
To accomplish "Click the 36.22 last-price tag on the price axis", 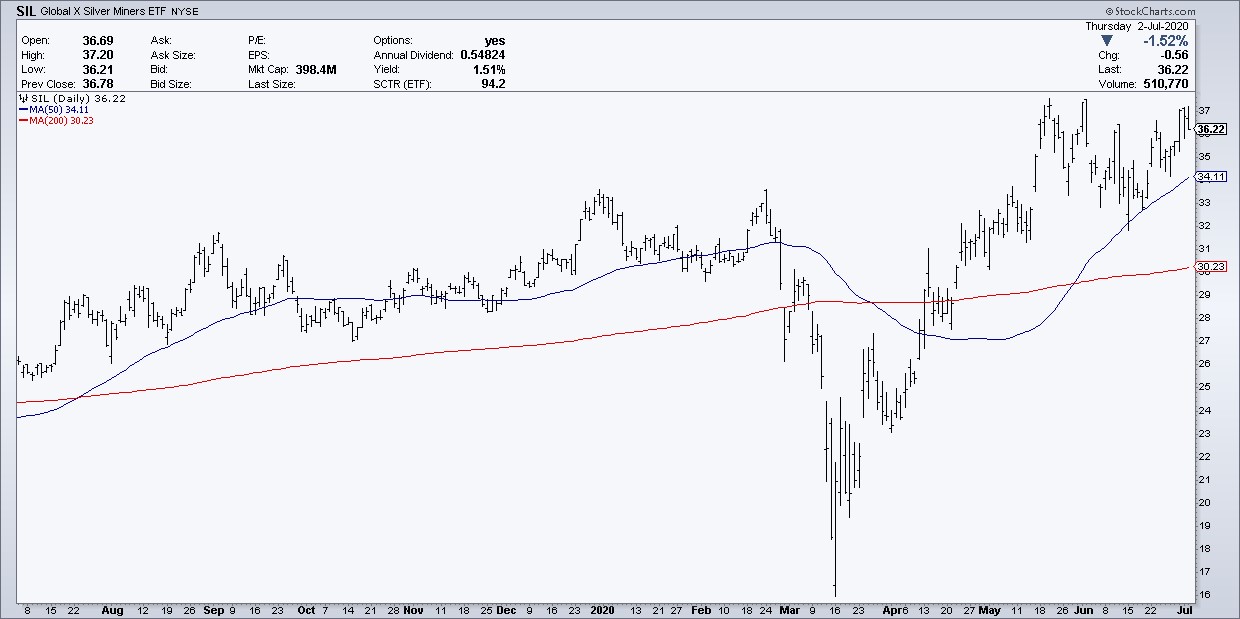I will pos(1211,129).
